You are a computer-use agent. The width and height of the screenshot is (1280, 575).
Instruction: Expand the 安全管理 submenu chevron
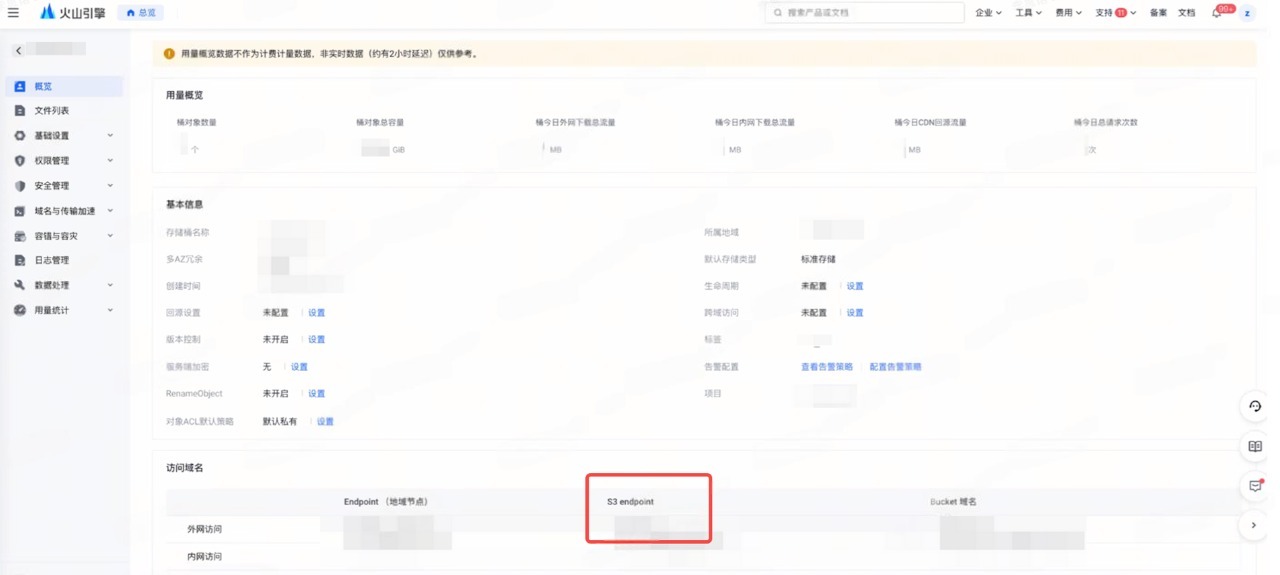click(x=110, y=186)
